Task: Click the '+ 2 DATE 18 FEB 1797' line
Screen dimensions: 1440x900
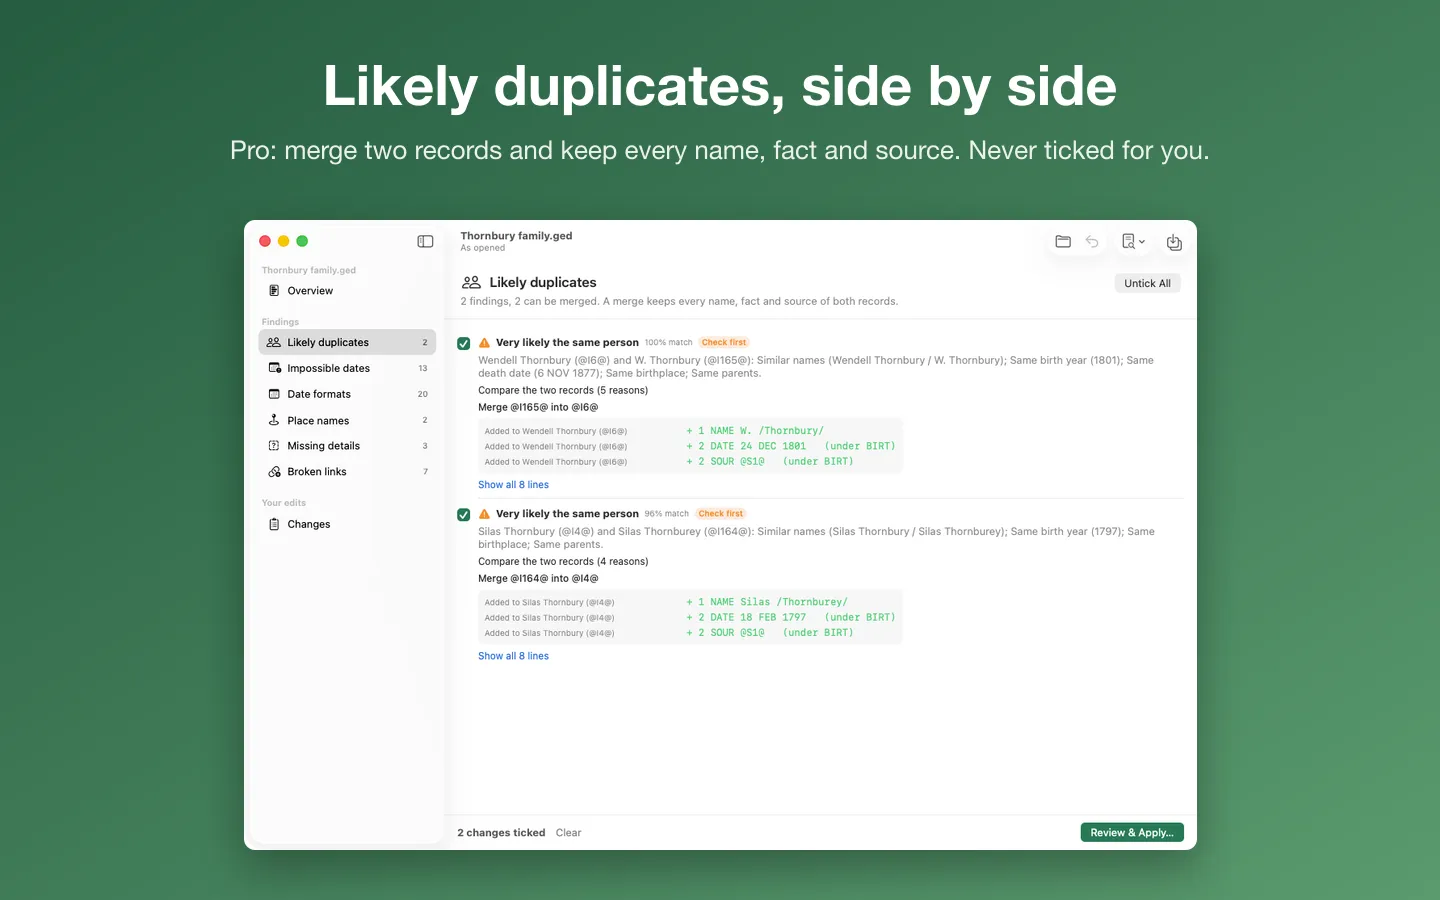Action: 746,617
